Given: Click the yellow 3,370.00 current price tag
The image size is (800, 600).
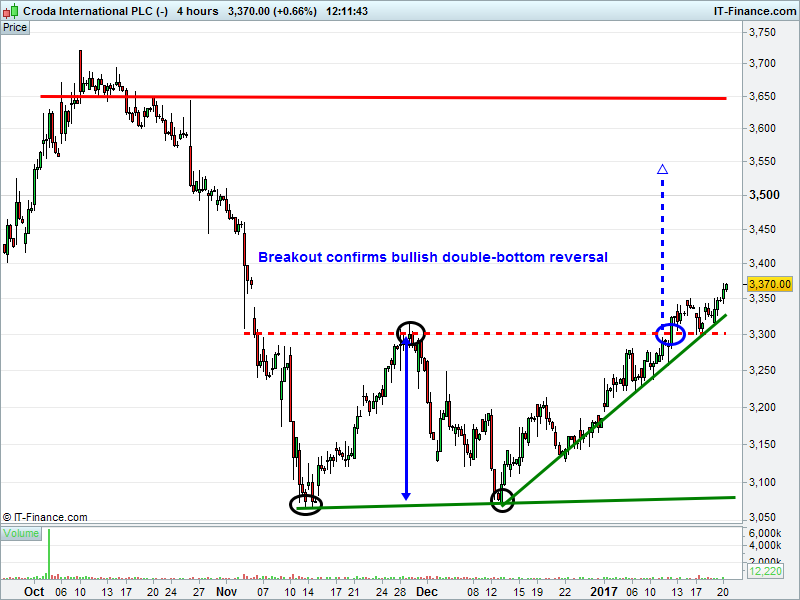Looking at the screenshot, I should [x=769, y=284].
